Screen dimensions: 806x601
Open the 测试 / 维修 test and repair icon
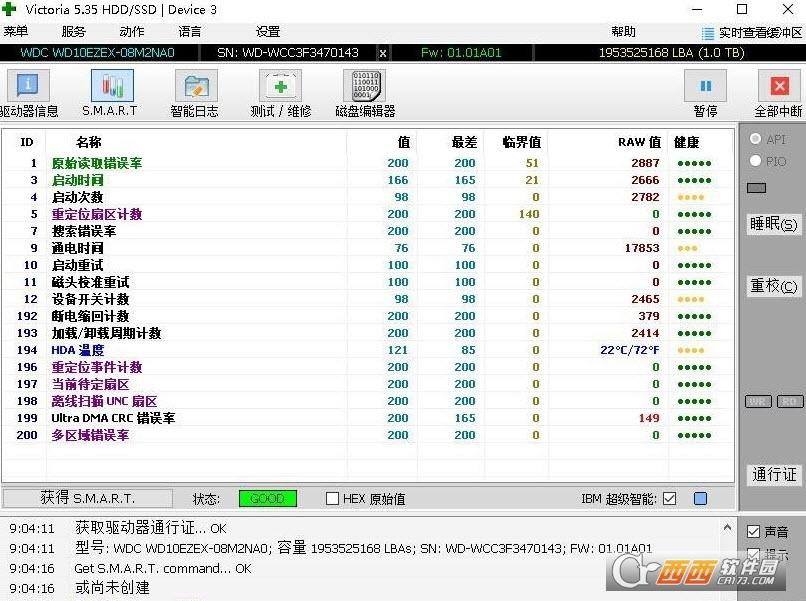click(x=280, y=85)
